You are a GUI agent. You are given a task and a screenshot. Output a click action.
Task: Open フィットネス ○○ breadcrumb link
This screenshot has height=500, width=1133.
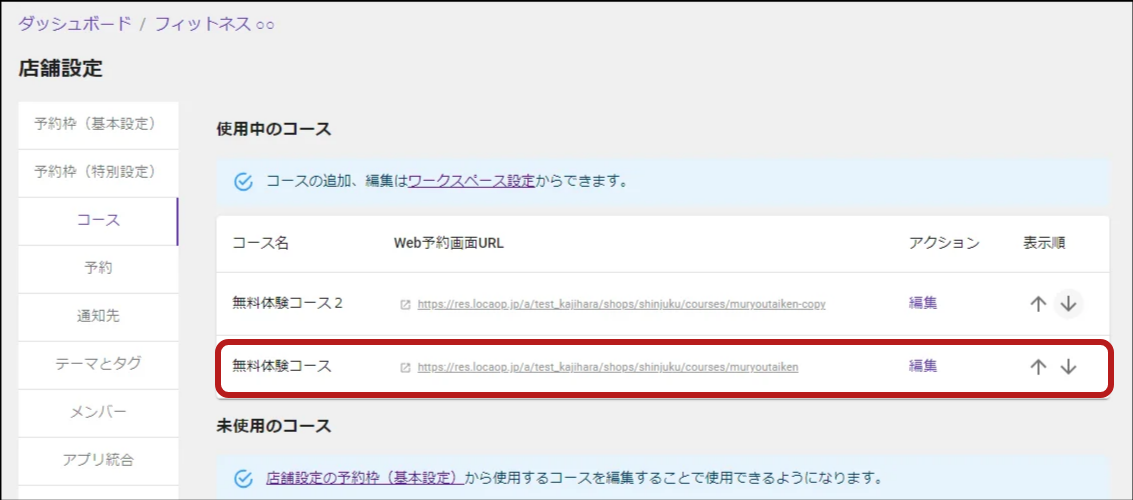point(215,24)
